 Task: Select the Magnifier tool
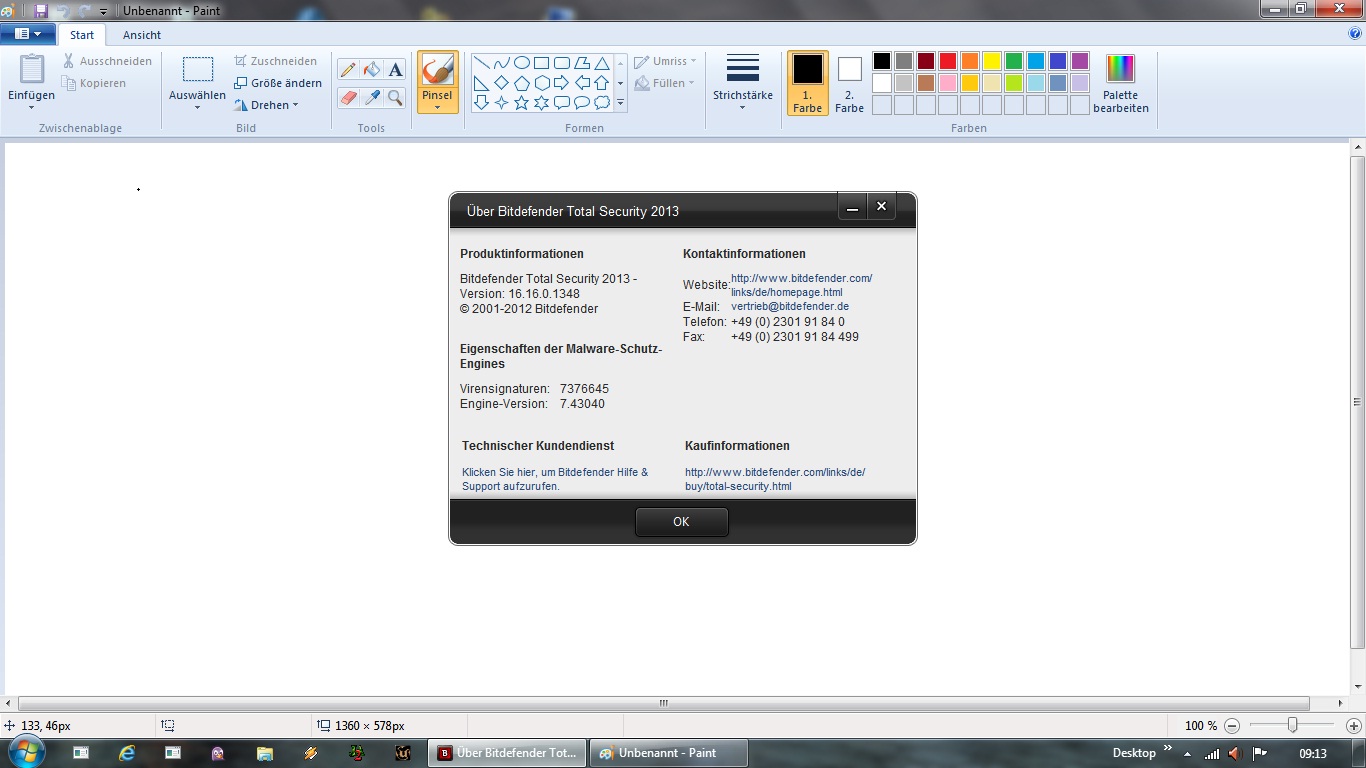click(x=395, y=97)
